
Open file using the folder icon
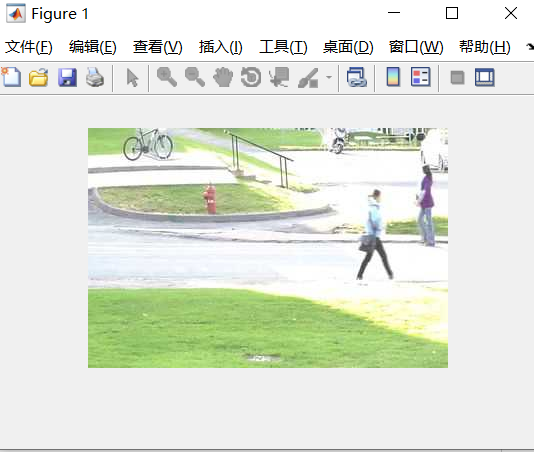tap(38, 77)
